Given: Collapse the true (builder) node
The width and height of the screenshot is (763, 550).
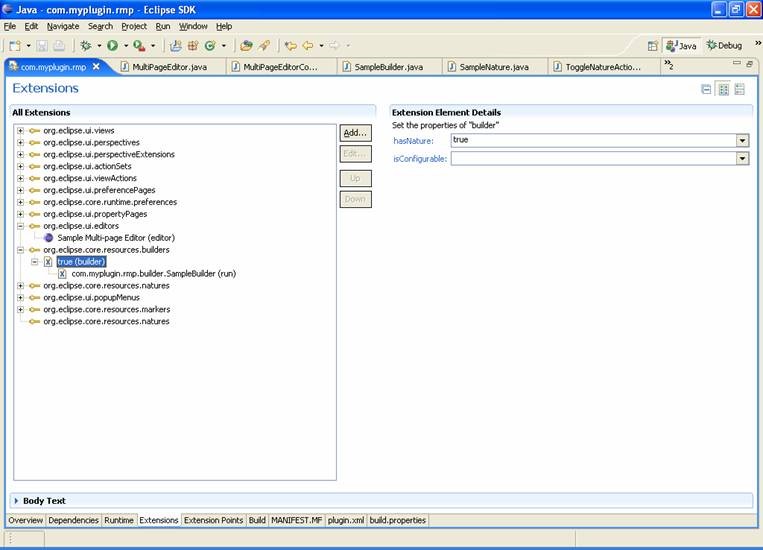Looking at the screenshot, I should 35,262.
